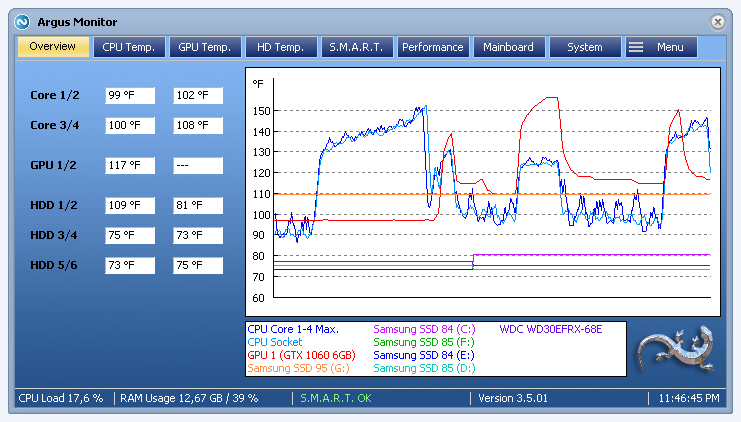
Task: Click the CPU Core 1-4 Max. legend entry
Action: pyautogui.click(x=293, y=329)
